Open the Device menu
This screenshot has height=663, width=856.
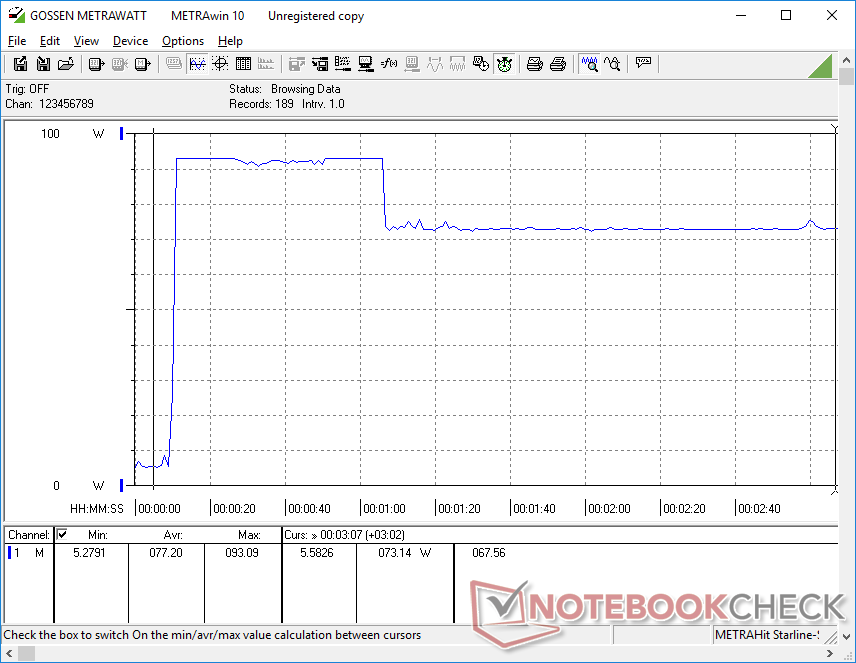[x=130, y=41]
